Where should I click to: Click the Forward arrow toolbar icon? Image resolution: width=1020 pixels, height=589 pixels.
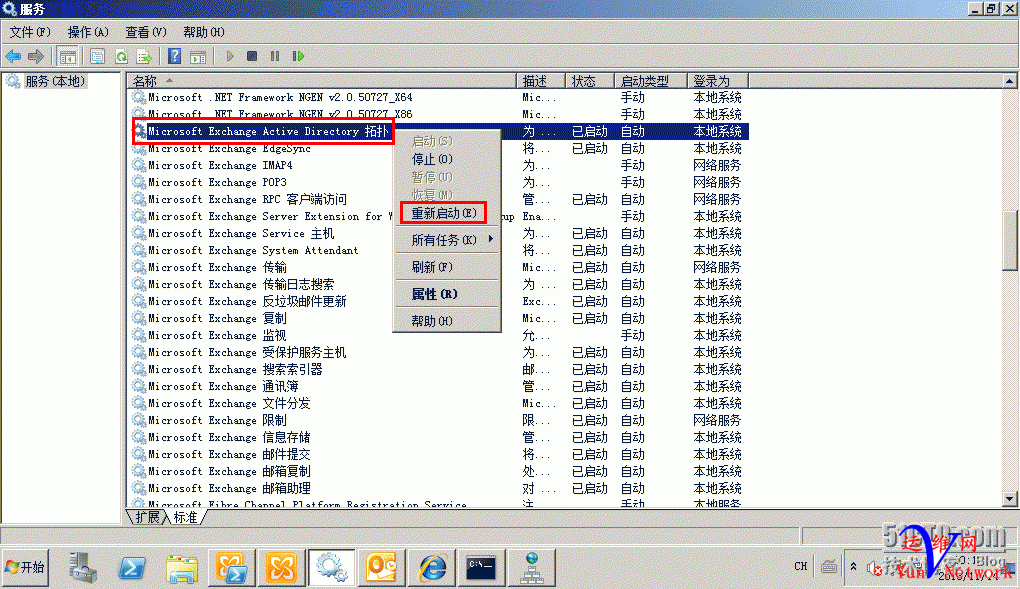tap(36, 57)
